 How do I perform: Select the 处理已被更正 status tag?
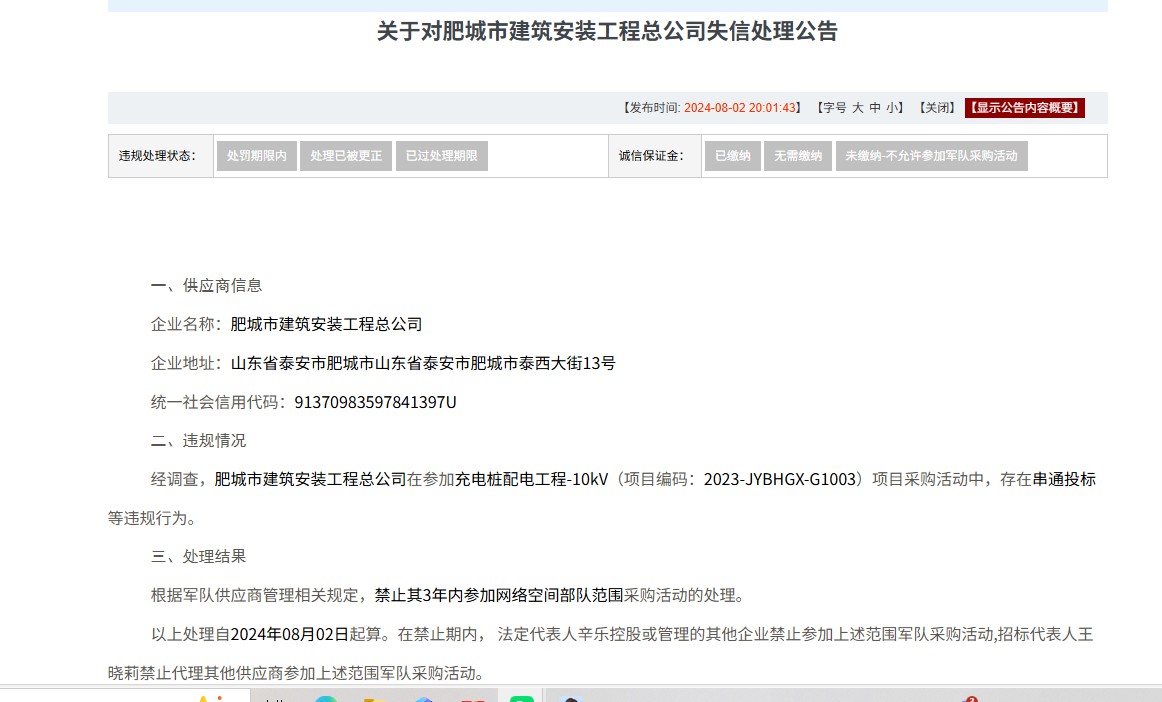pyautogui.click(x=346, y=156)
